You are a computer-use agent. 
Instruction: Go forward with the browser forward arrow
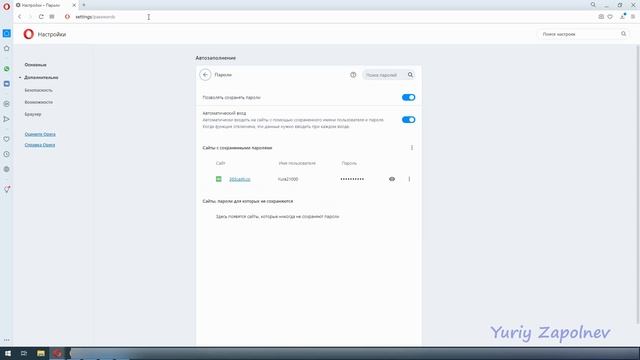pyautogui.click(x=30, y=17)
